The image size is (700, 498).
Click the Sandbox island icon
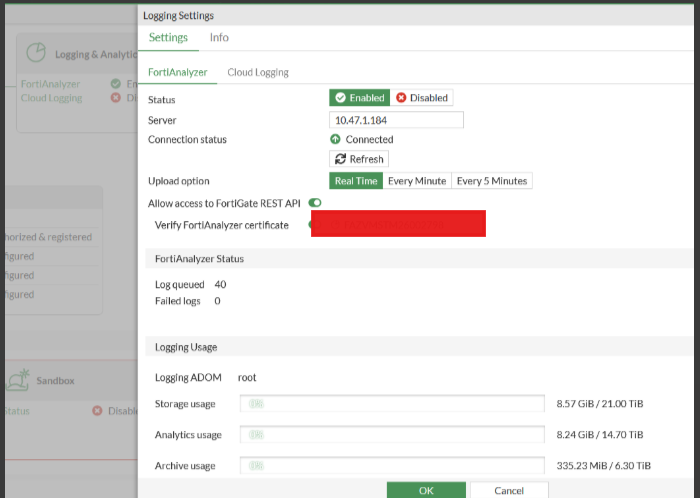[17, 380]
